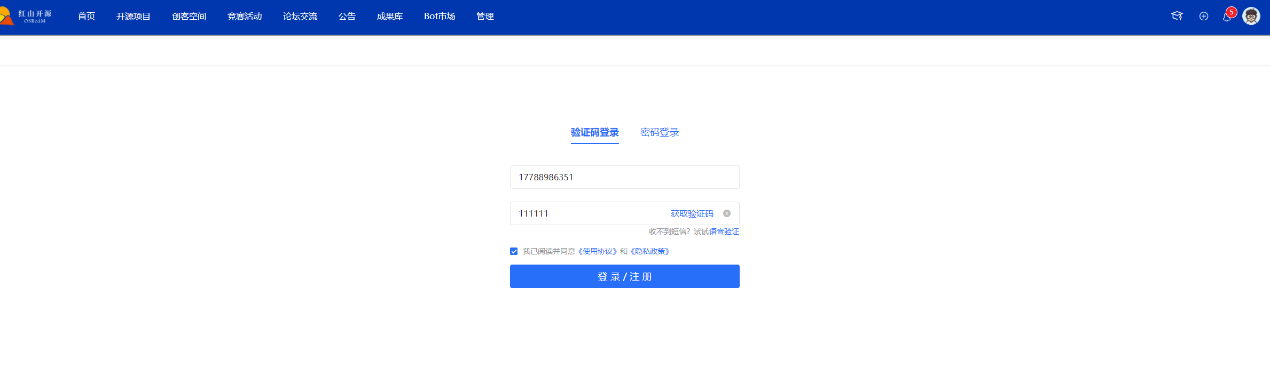Open Bot市场 in the navigation bar

pos(439,16)
